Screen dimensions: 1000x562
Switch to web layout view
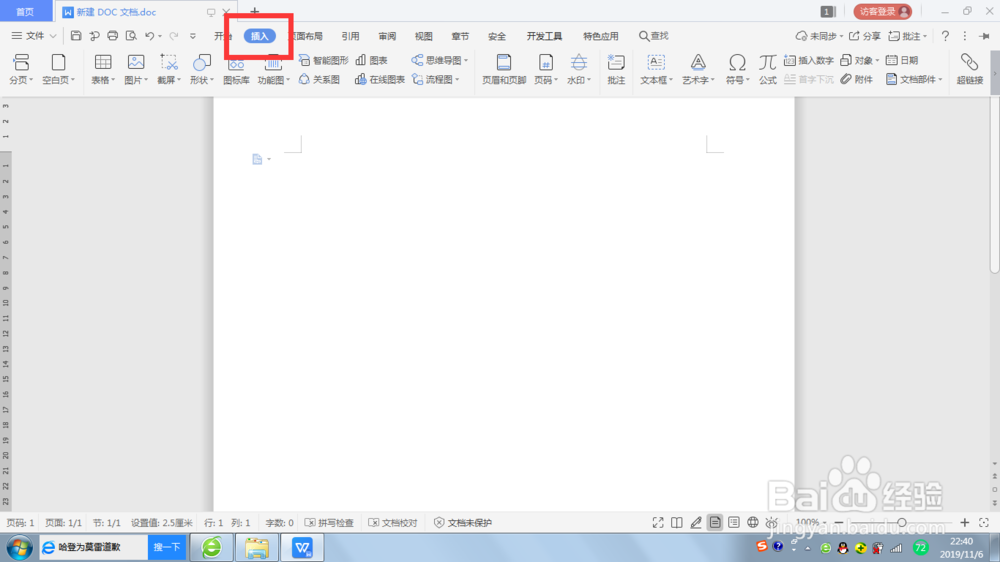(753, 522)
